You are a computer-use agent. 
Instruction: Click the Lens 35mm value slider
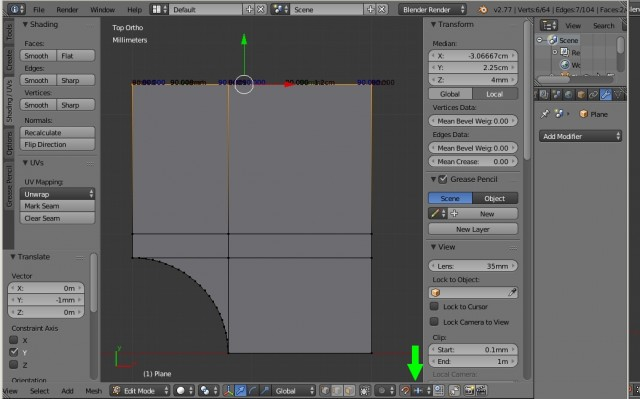coord(473,266)
